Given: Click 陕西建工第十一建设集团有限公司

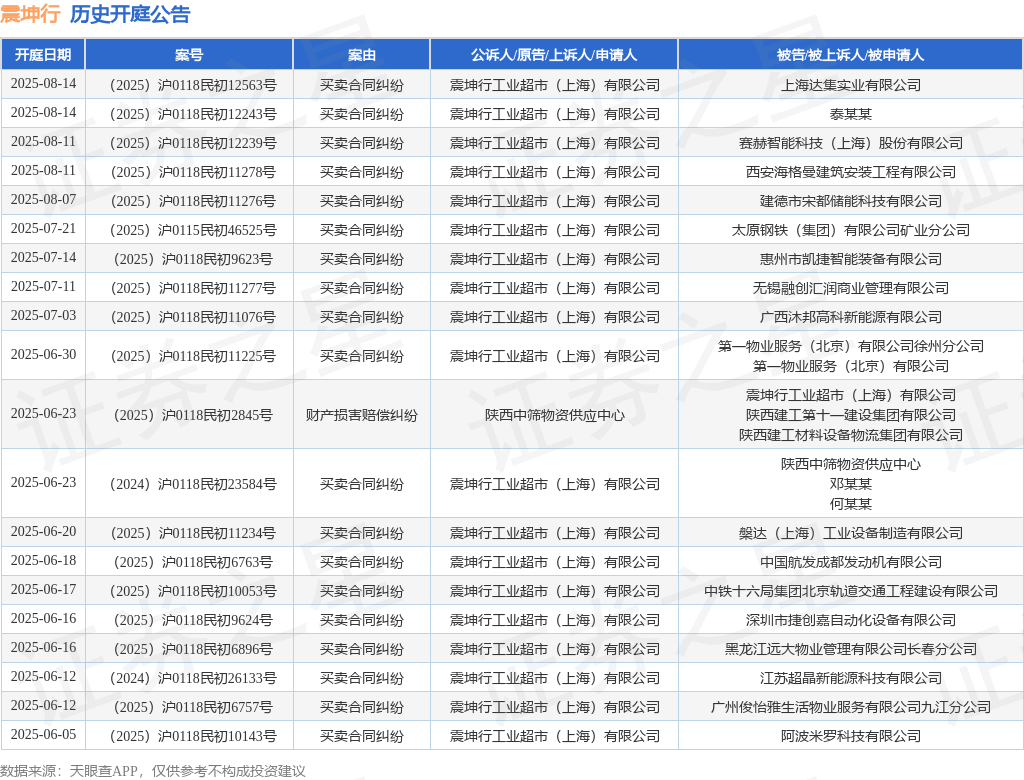Looking at the screenshot, I should 850,415.
